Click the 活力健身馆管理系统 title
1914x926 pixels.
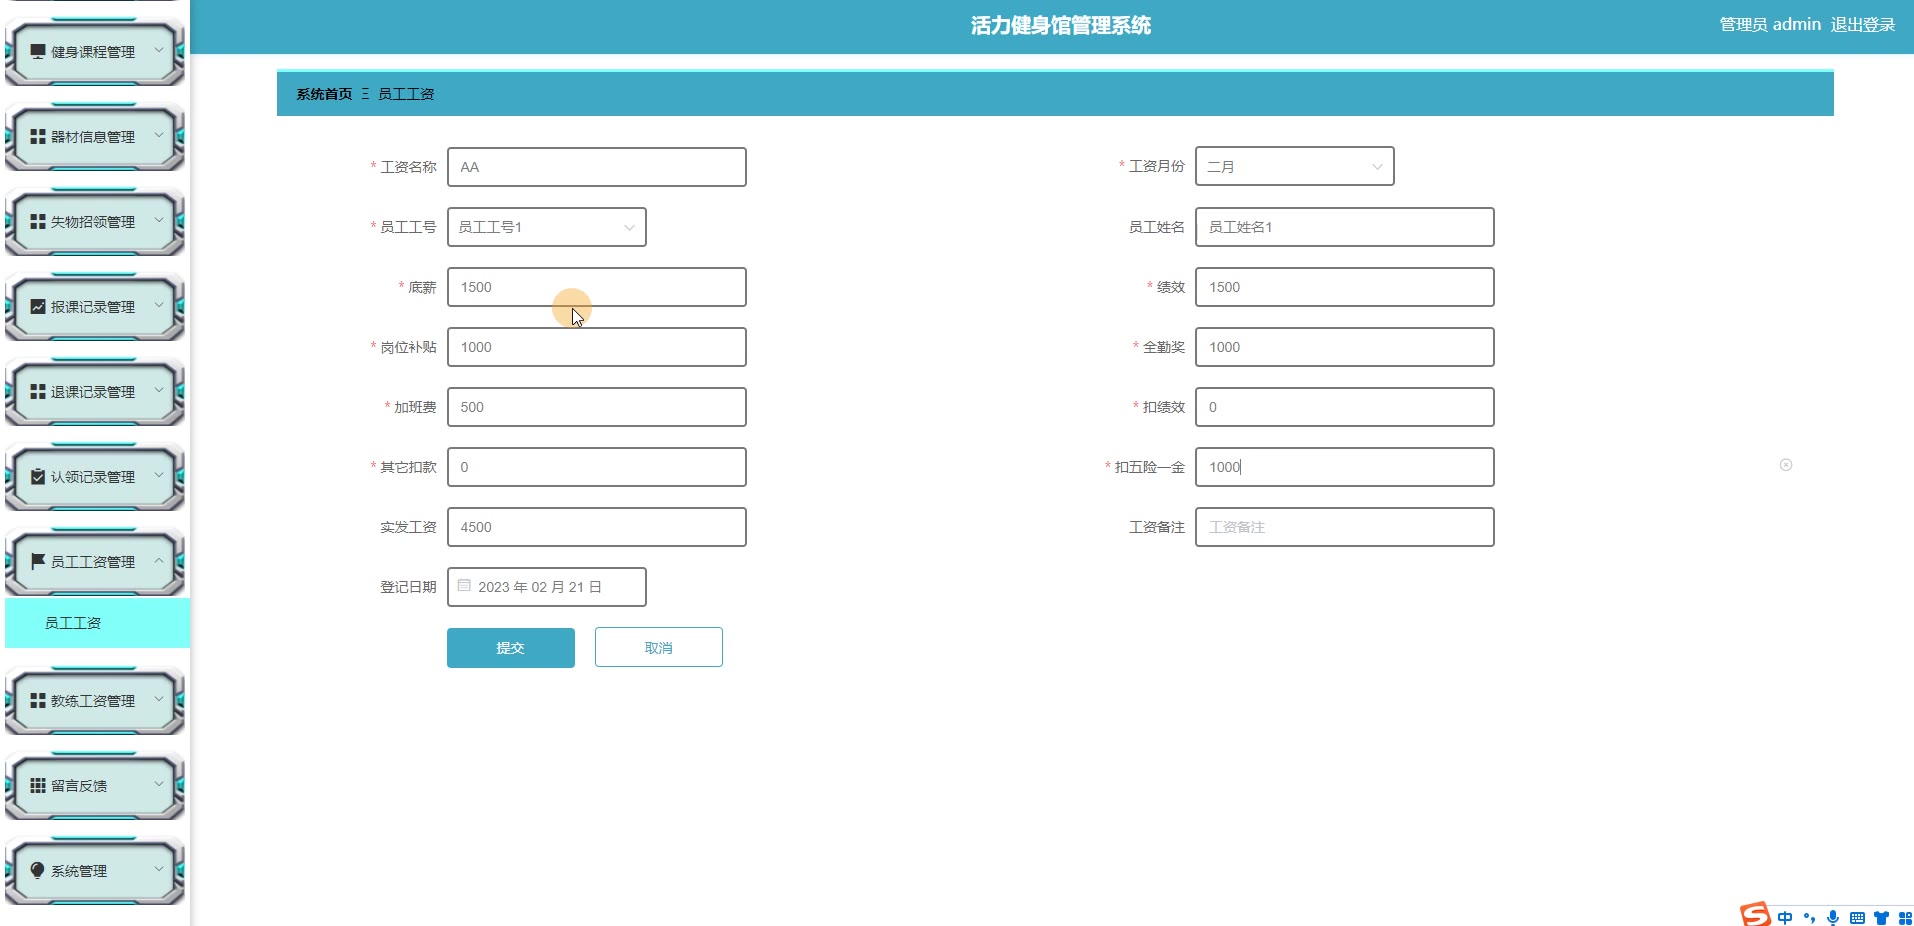pos(1060,26)
